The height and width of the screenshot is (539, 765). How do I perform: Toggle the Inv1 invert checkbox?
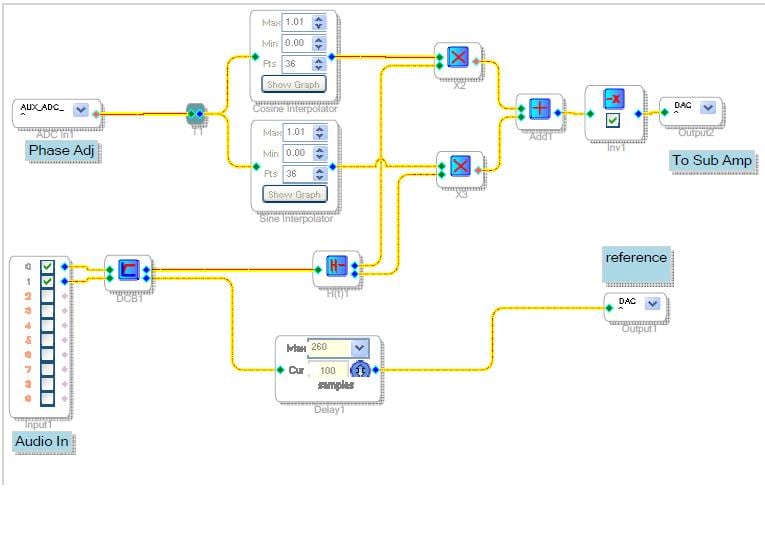pos(613,120)
